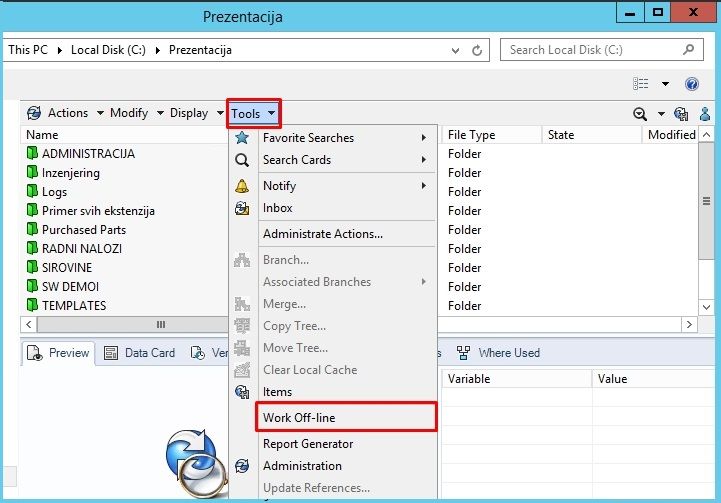The height and width of the screenshot is (503, 721).
Task: Click the Administration icon in the menu
Action: click(241, 466)
